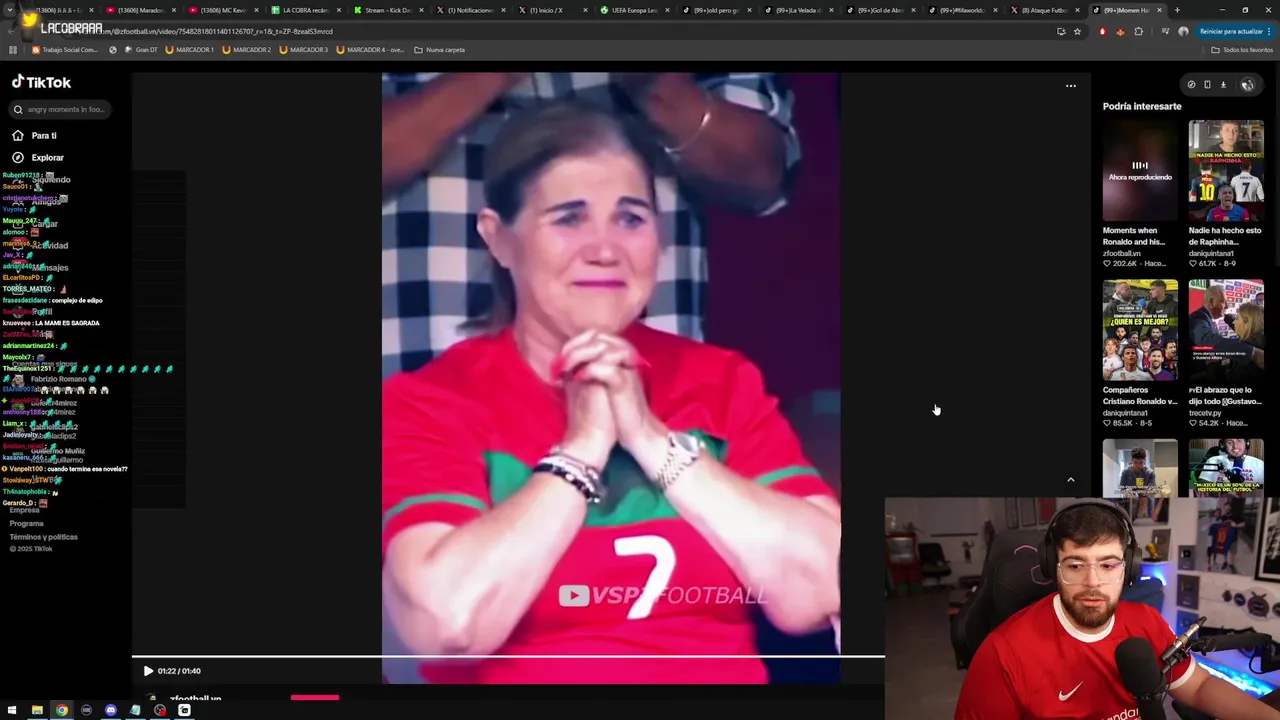Click the TikTok search field
The image size is (1280, 720).
click(x=60, y=109)
